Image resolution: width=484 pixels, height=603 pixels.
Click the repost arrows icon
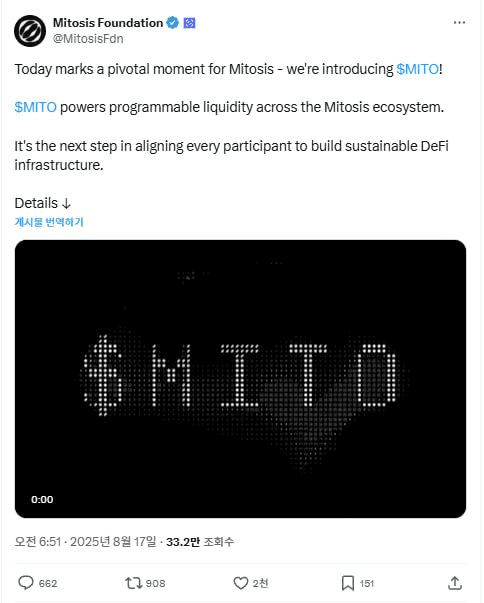(133, 583)
